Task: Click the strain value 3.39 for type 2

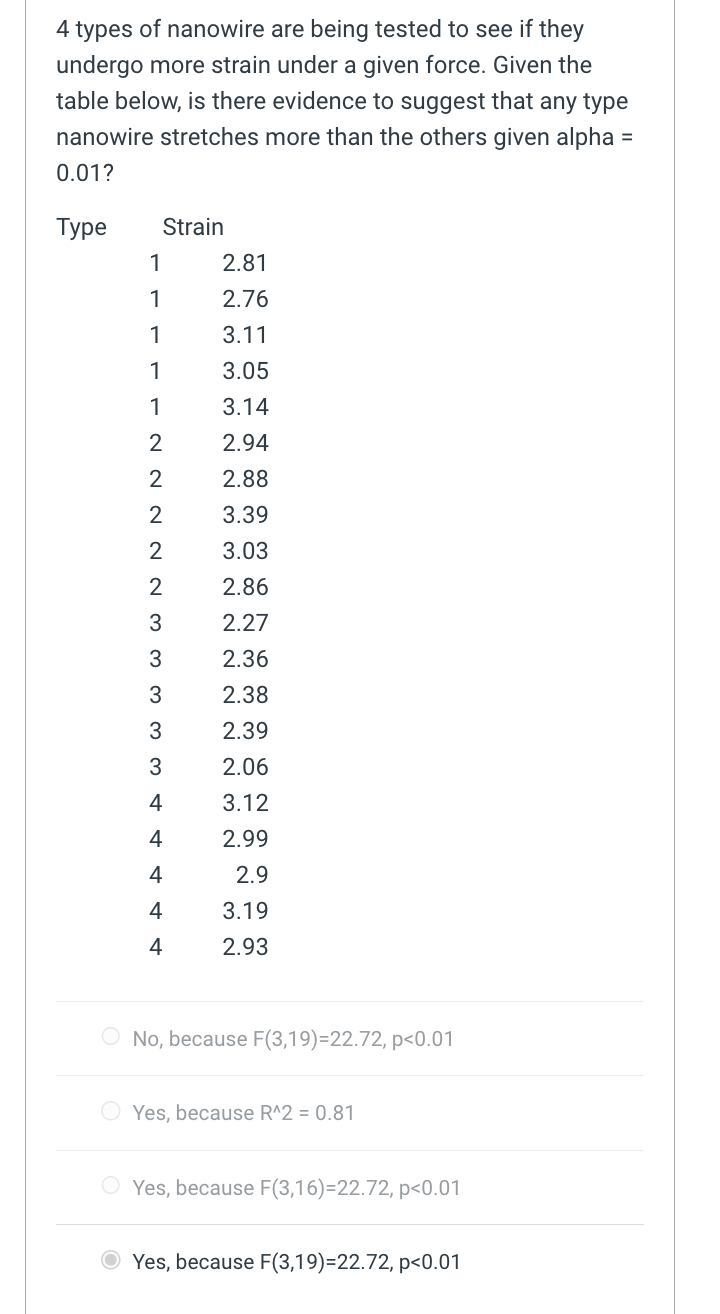Action: [245, 515]
